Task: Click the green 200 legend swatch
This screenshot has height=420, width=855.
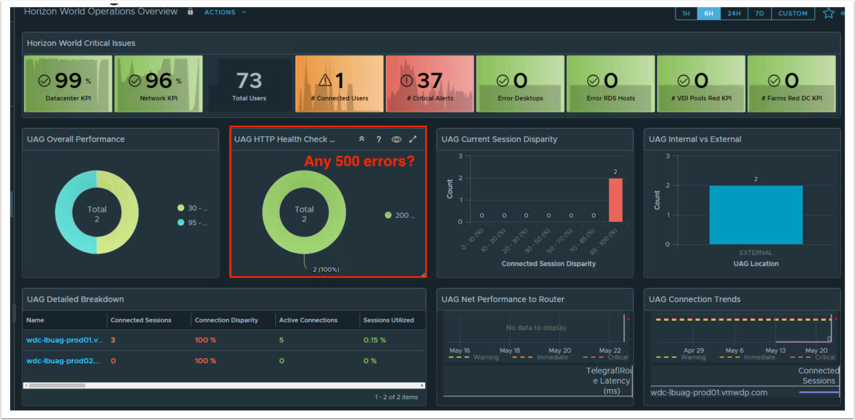Action: 388,215
